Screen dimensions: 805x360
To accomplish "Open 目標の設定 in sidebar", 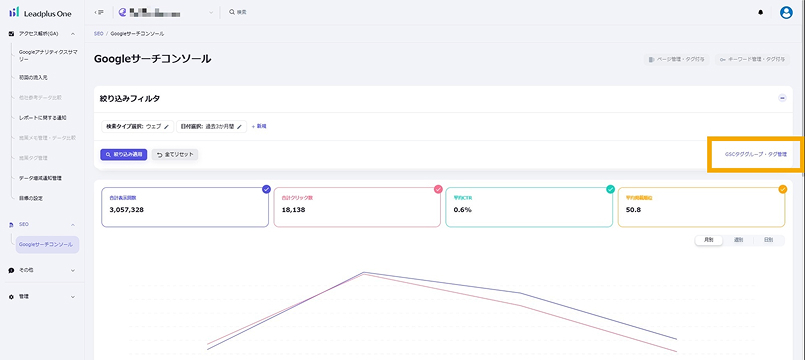I will tap(30, 198).
